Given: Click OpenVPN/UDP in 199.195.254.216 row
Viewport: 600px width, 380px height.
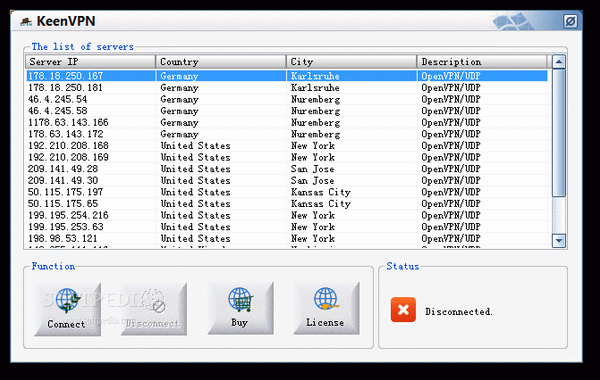Looking at the screenshot, I should click(x=451, y=215).
